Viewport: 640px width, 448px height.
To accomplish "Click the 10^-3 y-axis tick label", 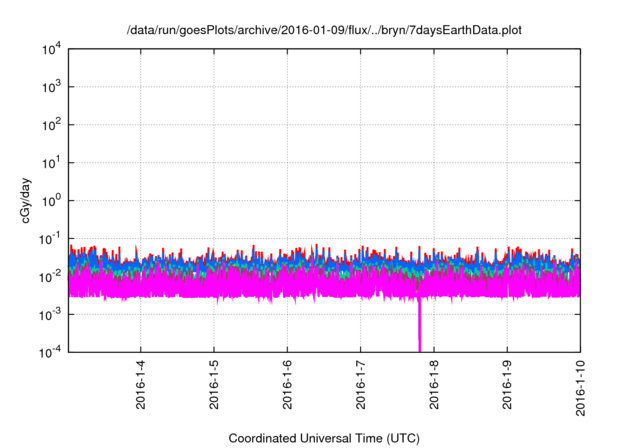I will point(50,315).
